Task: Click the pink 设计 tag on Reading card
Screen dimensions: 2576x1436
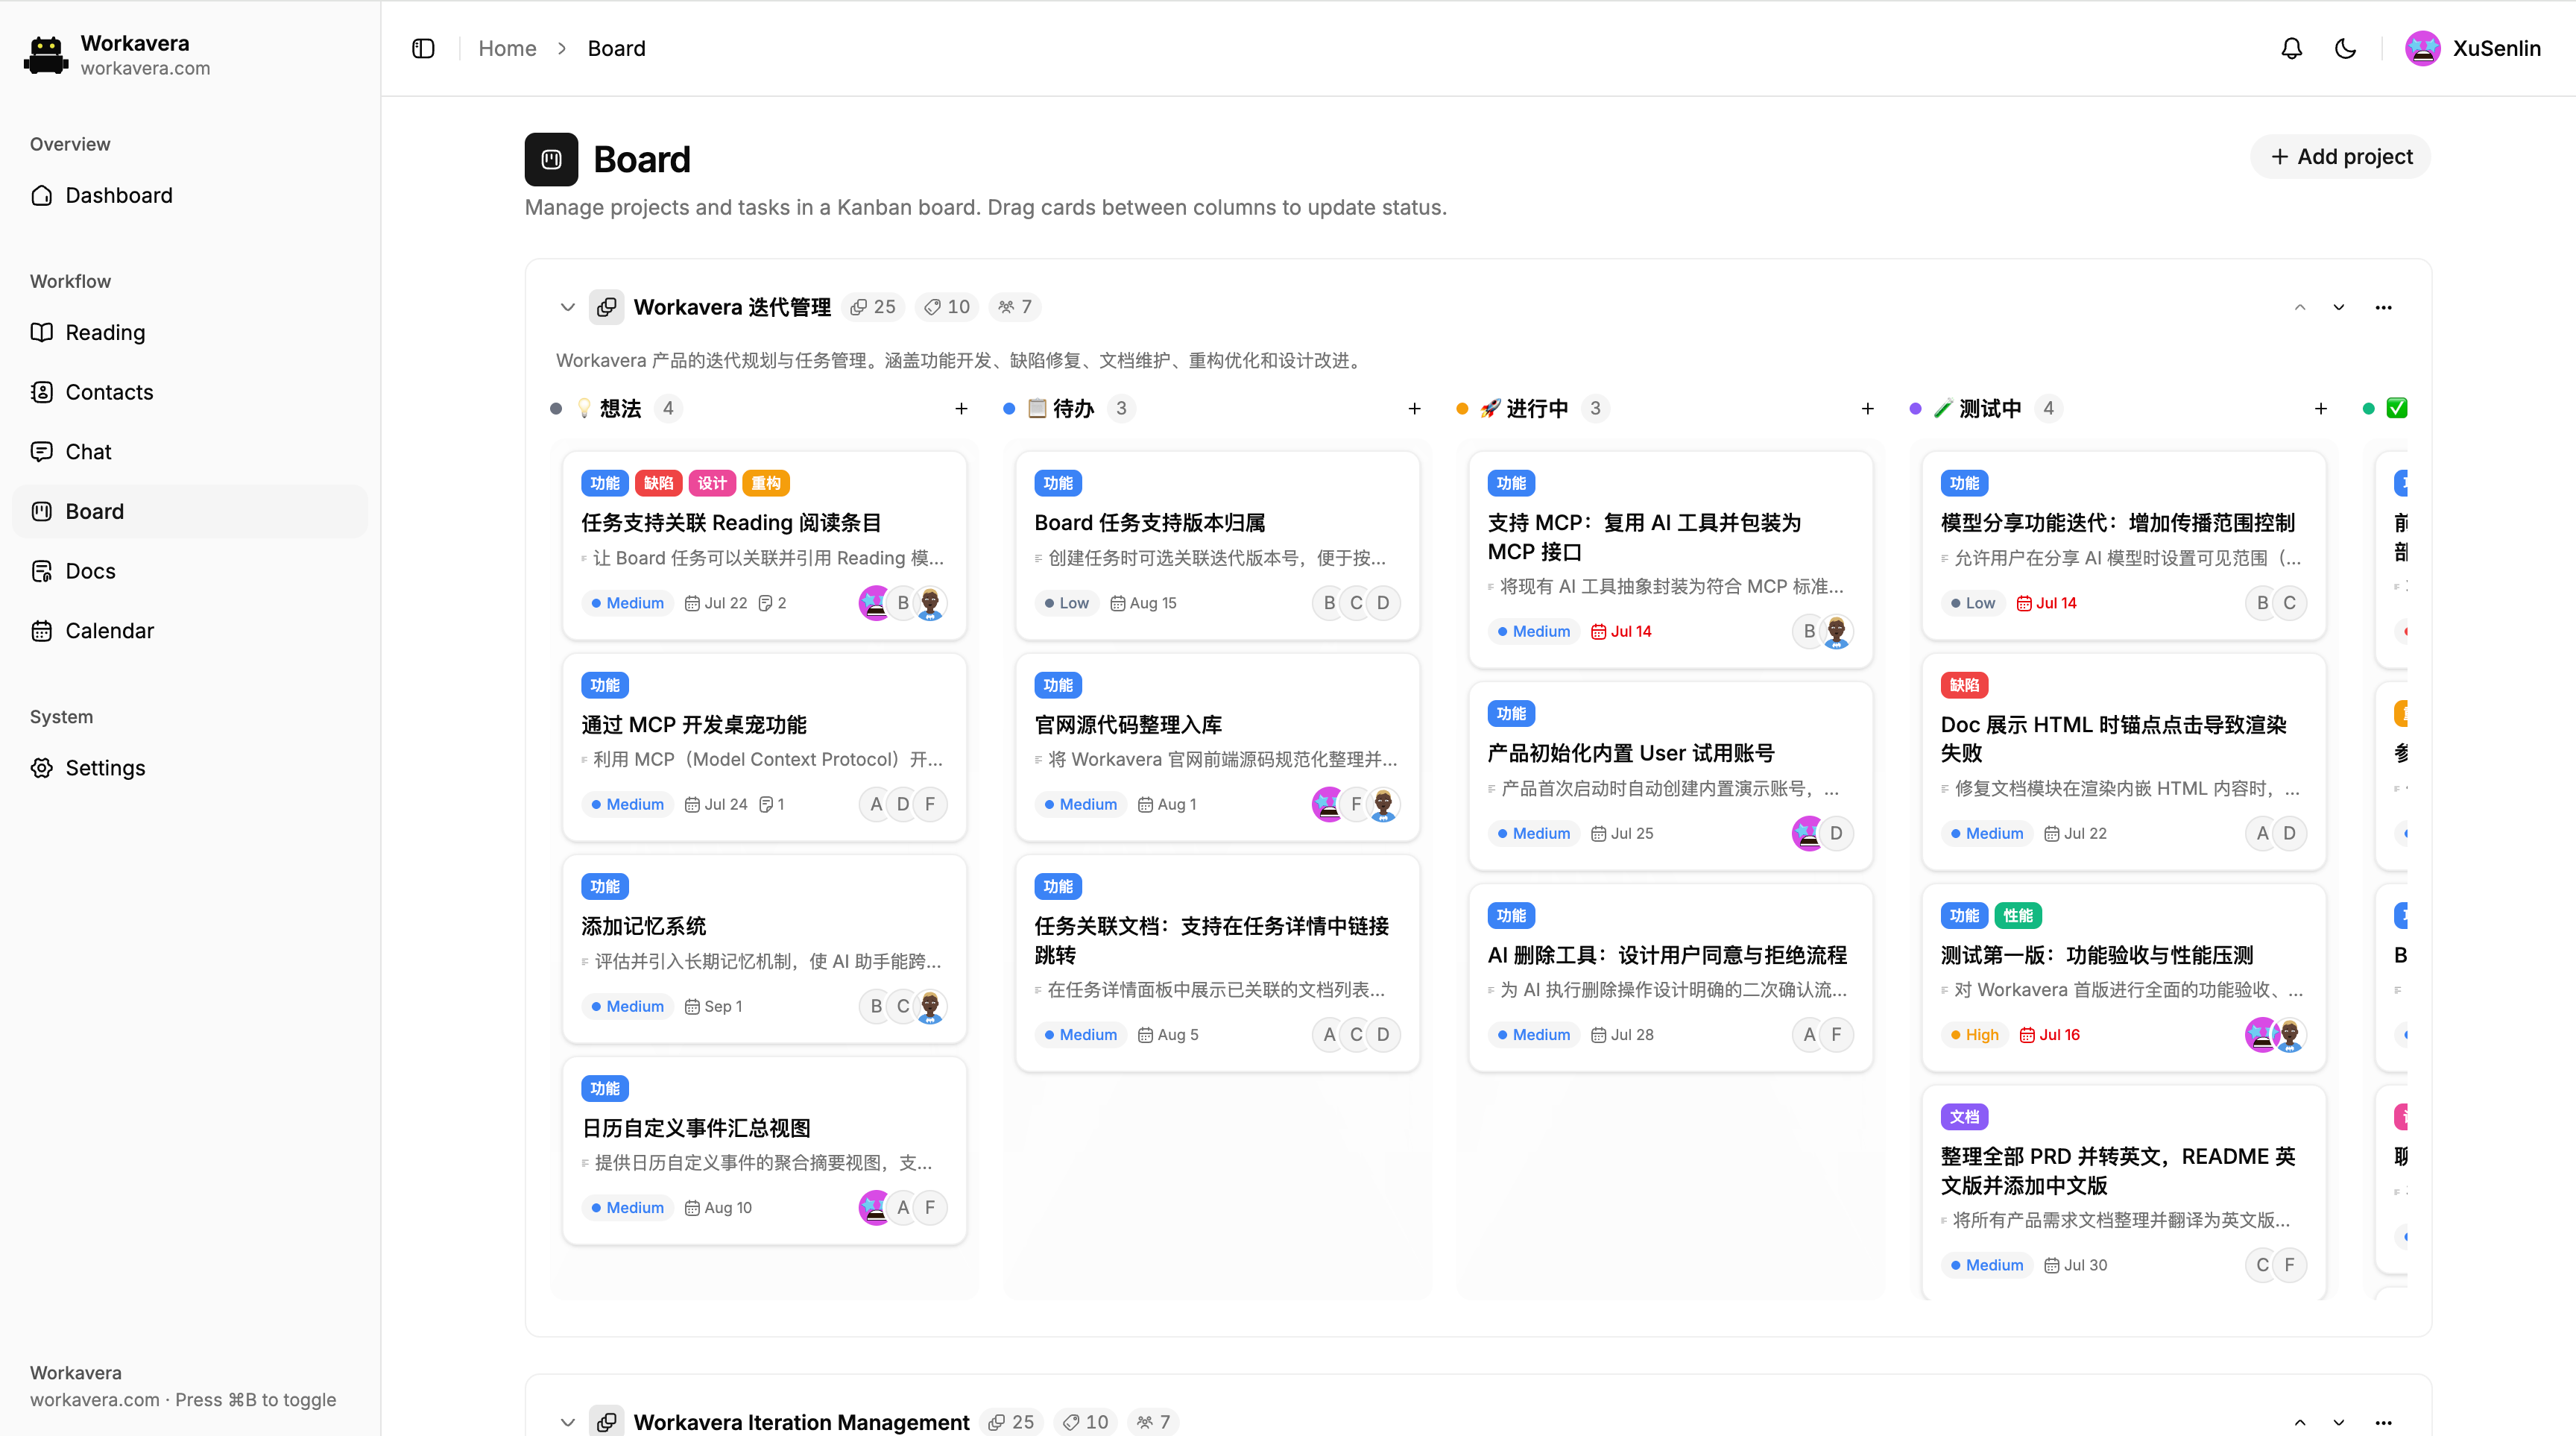Action: click(712, 483)
